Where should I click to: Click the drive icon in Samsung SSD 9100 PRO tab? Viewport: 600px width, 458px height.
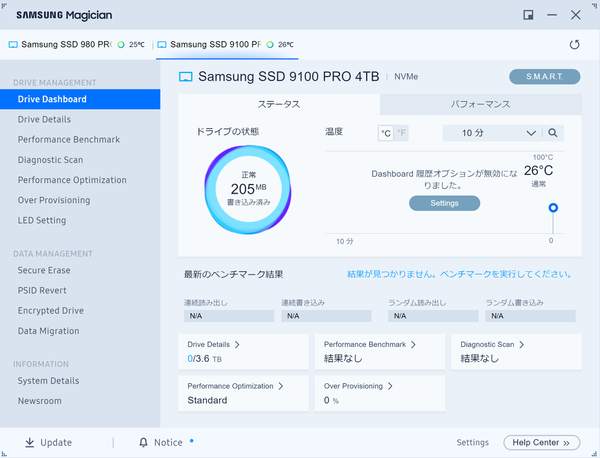tap(162, 45)
